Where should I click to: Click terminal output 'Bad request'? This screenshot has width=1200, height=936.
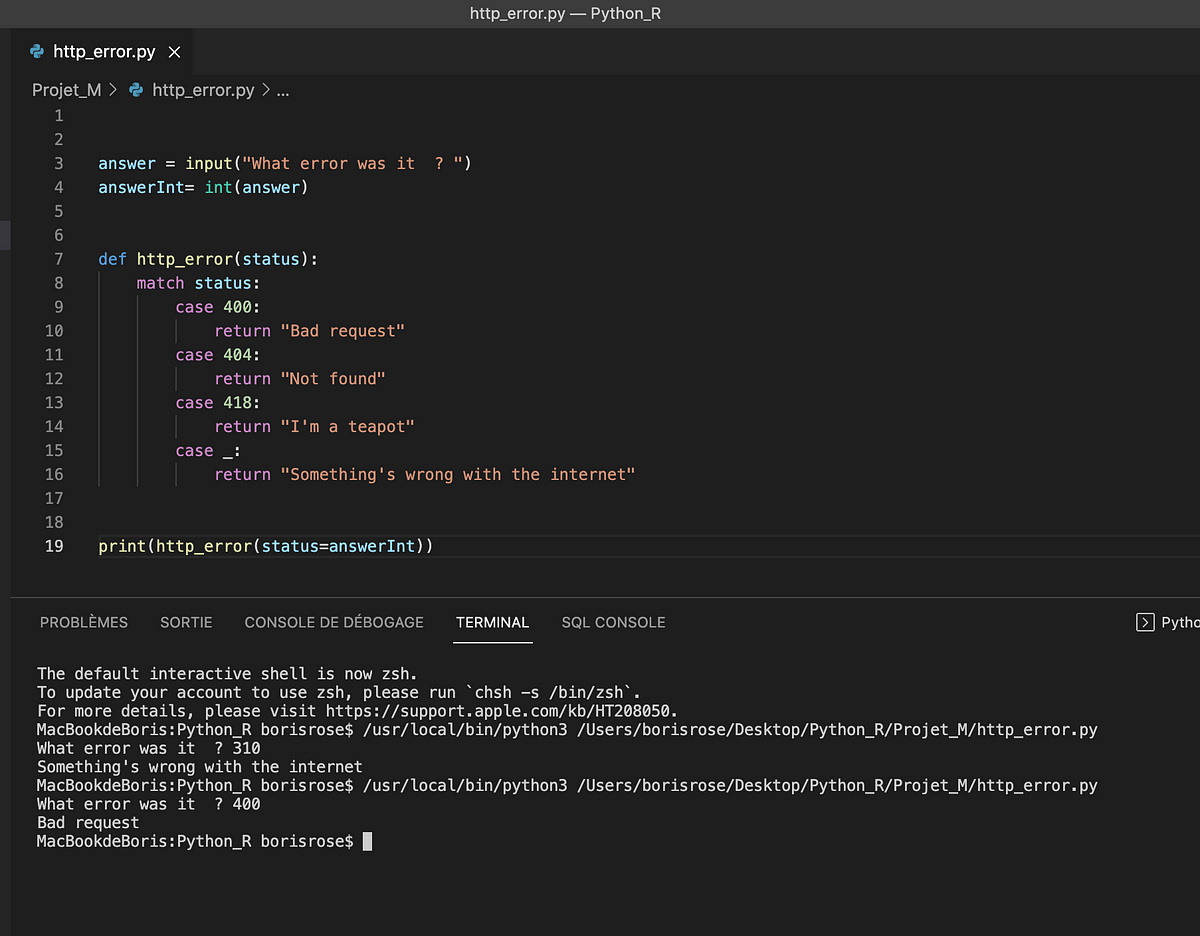pos(88,823)
